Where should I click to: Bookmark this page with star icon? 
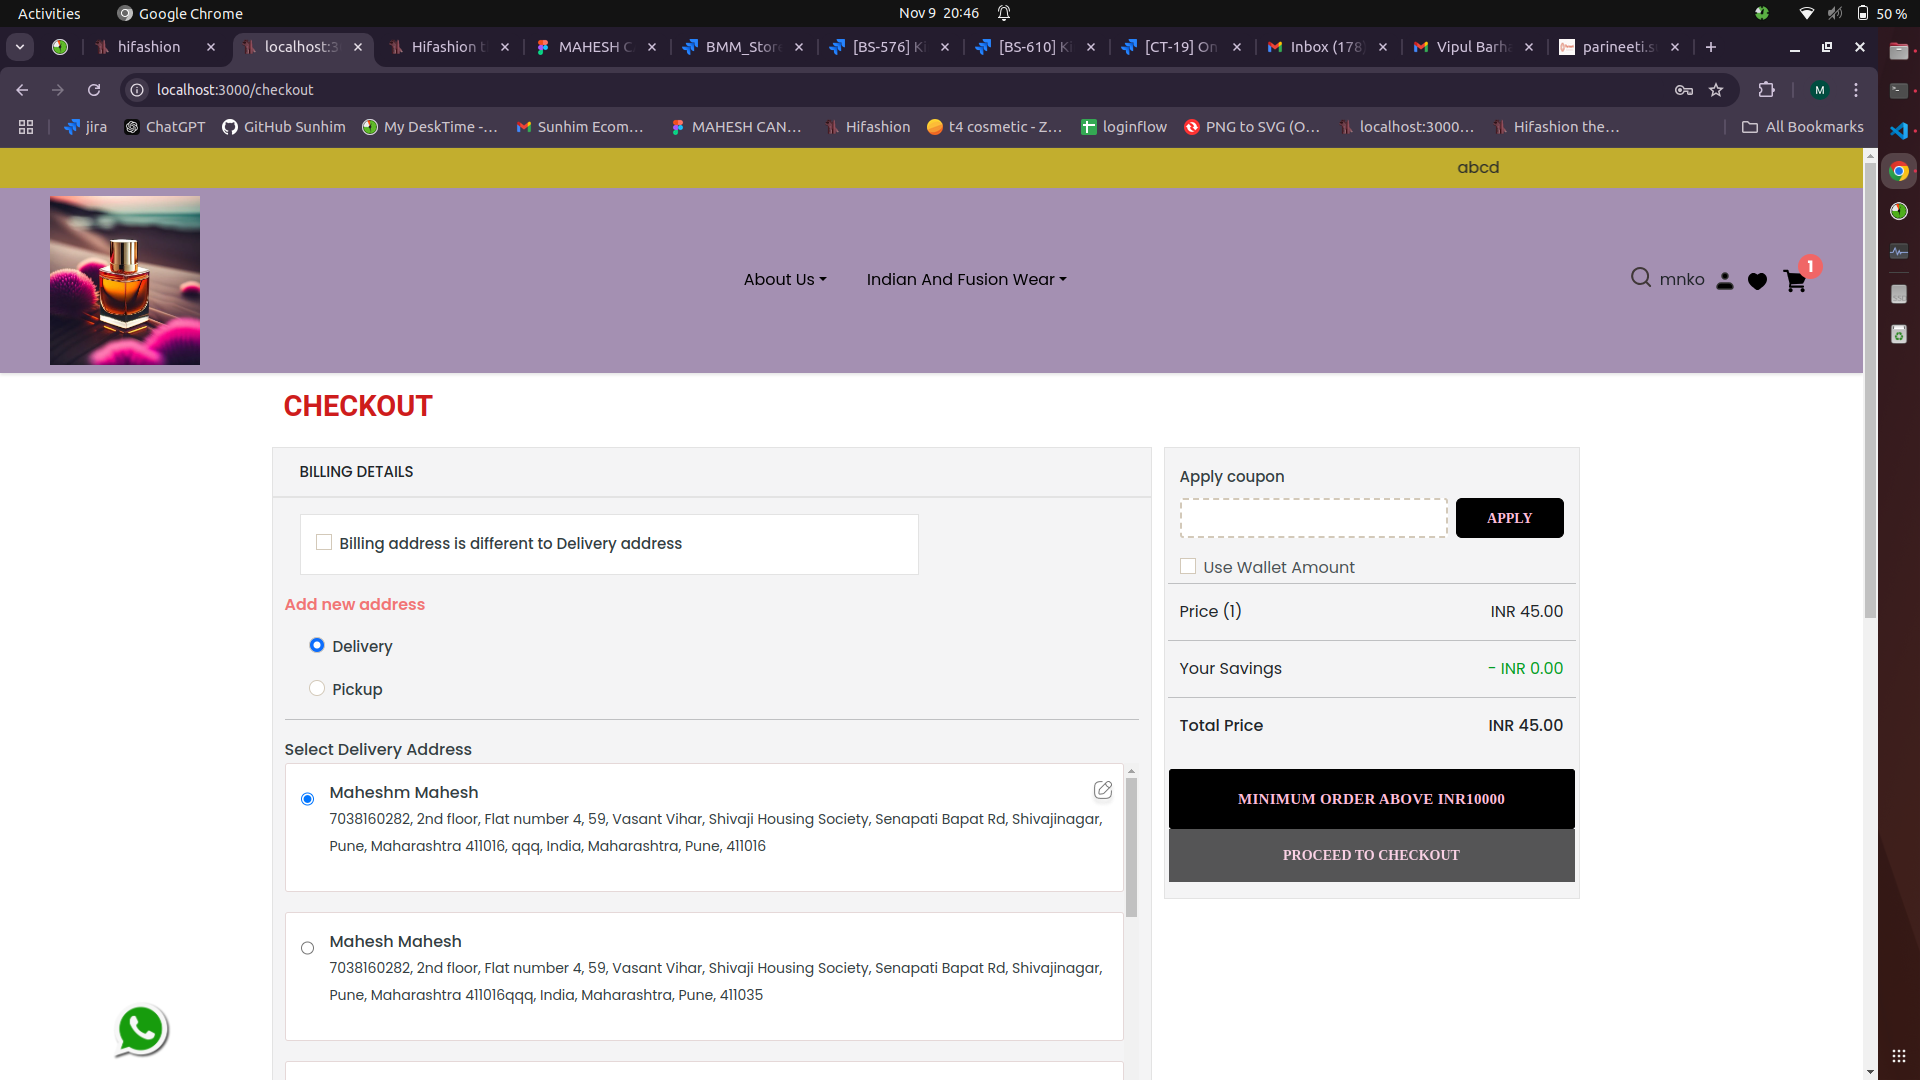(x=1716, y=90)
